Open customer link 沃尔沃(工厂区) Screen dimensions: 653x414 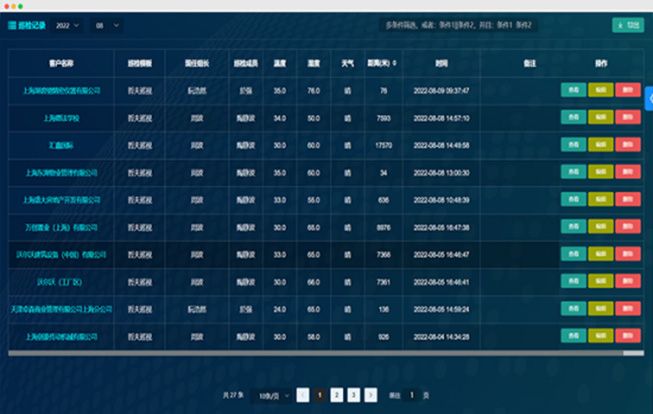coord(61,282)
